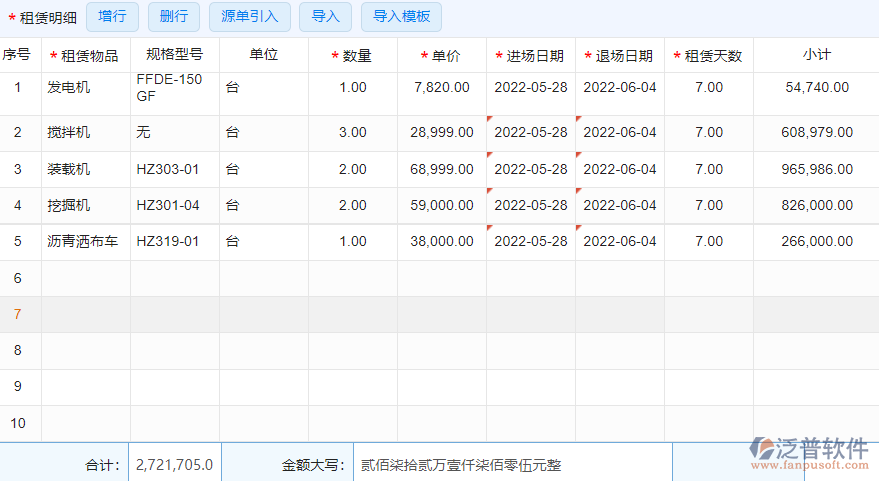Screen dimensions: 879x481
Task: Select the 无 specification cell of 搅拌机
Action: [174, 133]
